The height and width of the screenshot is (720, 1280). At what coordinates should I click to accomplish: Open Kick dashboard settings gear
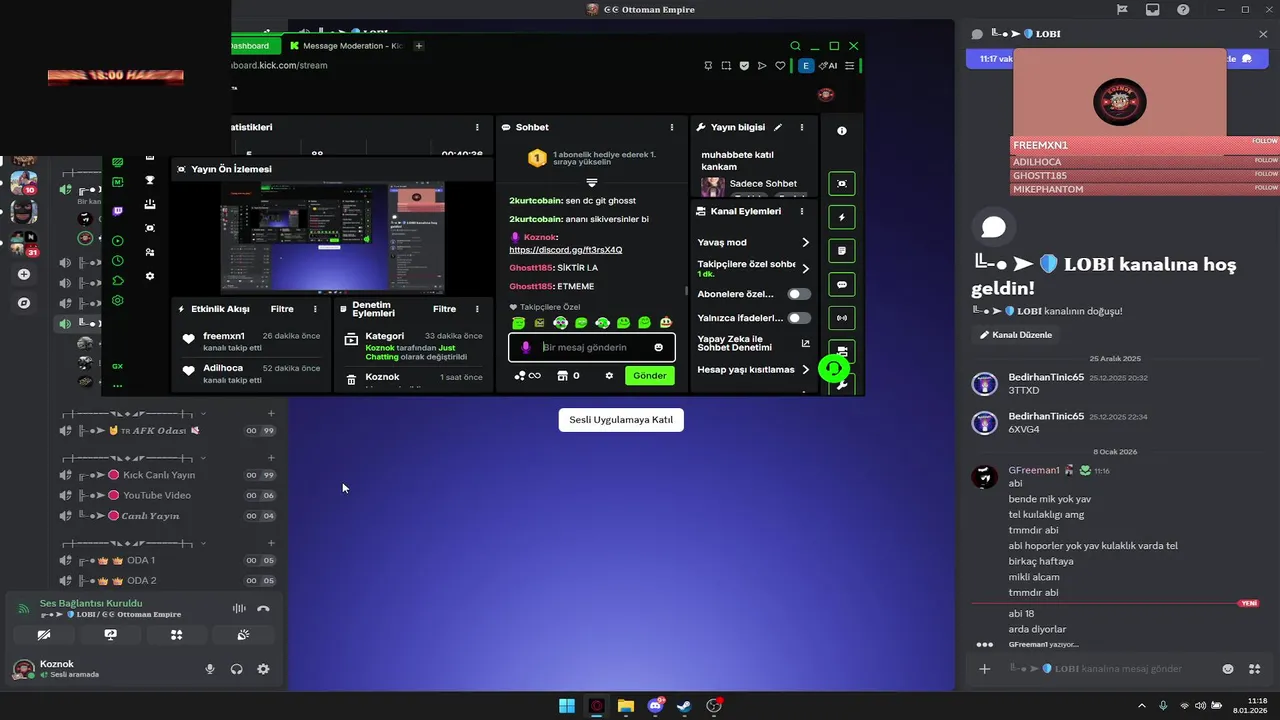[x=150, y=276]
